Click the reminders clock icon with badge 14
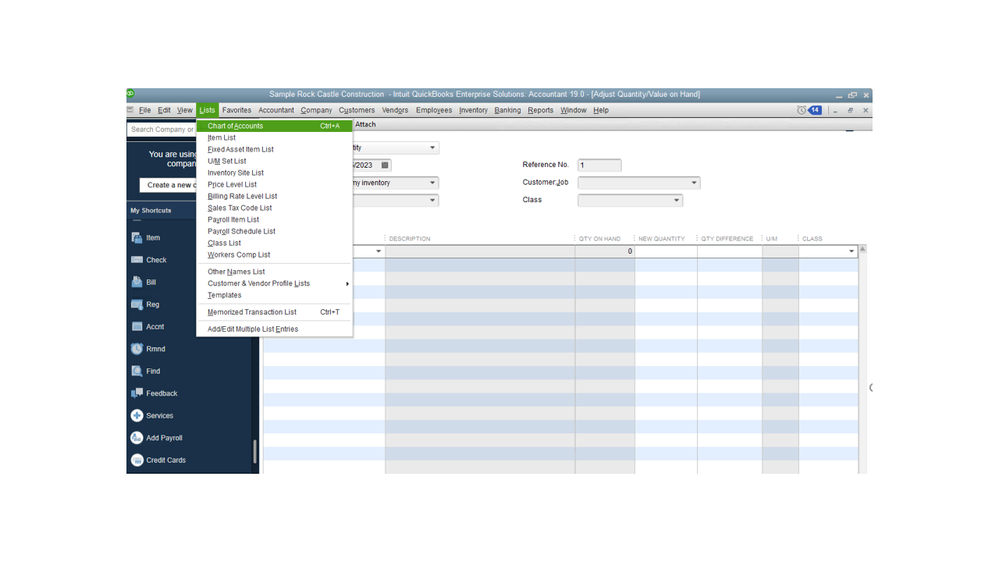Viewport: 999px width, 562px height. point(809,110)
